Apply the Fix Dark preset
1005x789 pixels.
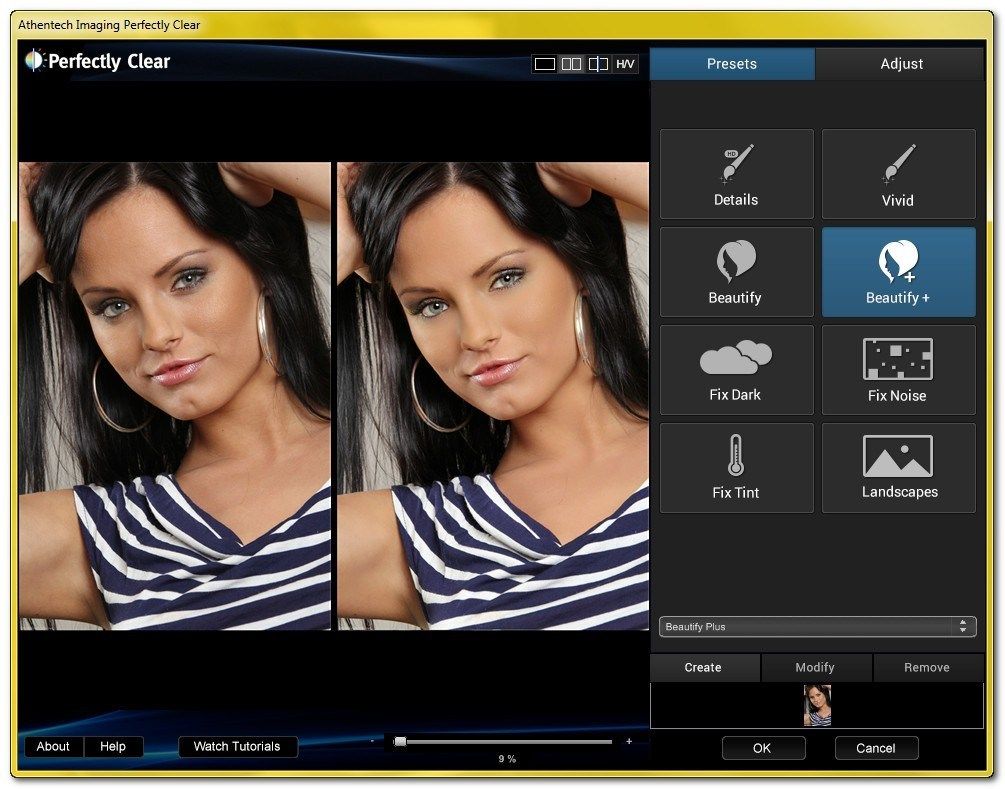click(x=736, y=370)
